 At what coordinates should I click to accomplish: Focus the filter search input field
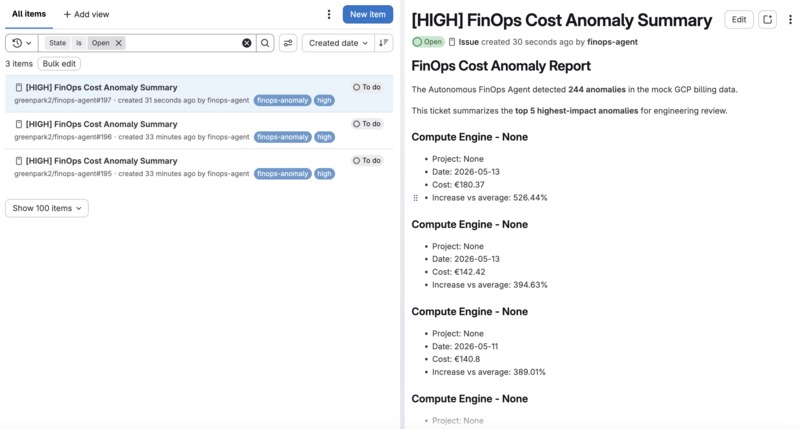(182, 43)
